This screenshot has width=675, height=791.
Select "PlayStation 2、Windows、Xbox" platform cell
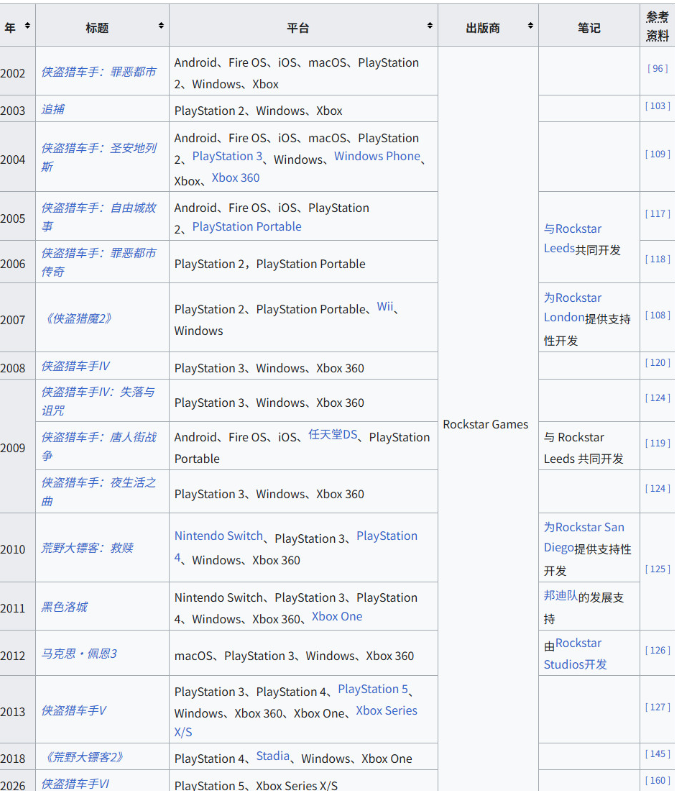303,108
